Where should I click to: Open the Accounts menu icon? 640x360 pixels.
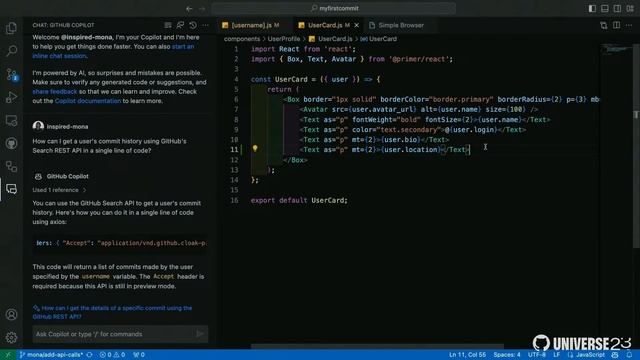(11, 314)
